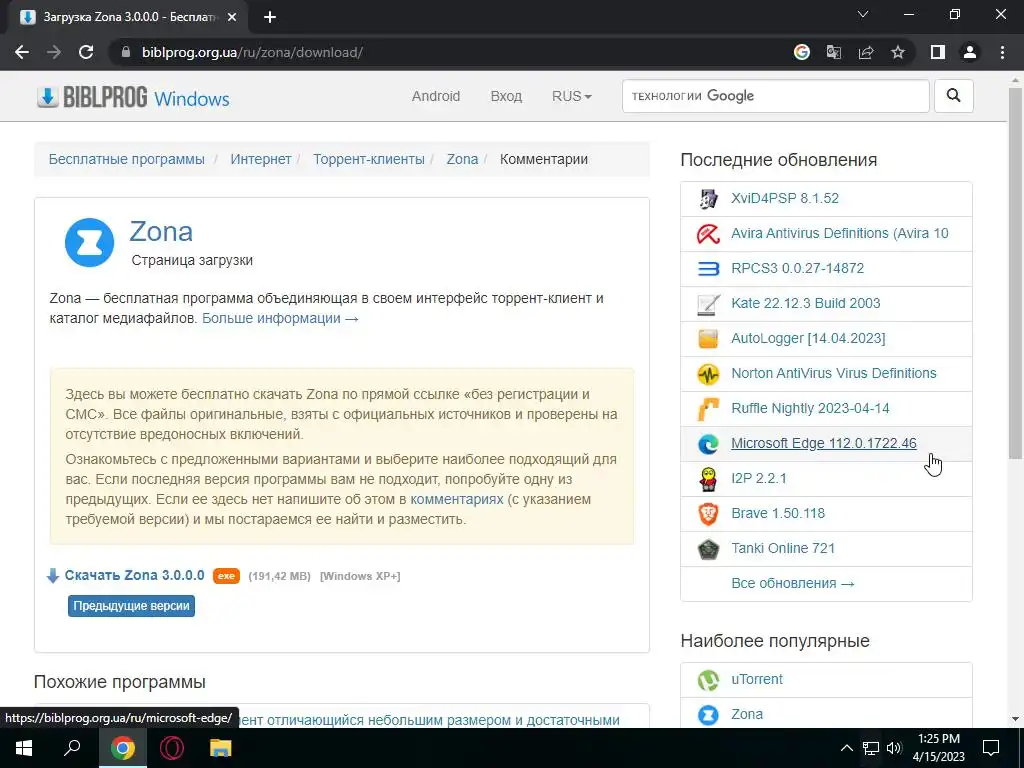Click the I2P mascot icon
Screen dimensions: 1024x768
coord(708,479)
